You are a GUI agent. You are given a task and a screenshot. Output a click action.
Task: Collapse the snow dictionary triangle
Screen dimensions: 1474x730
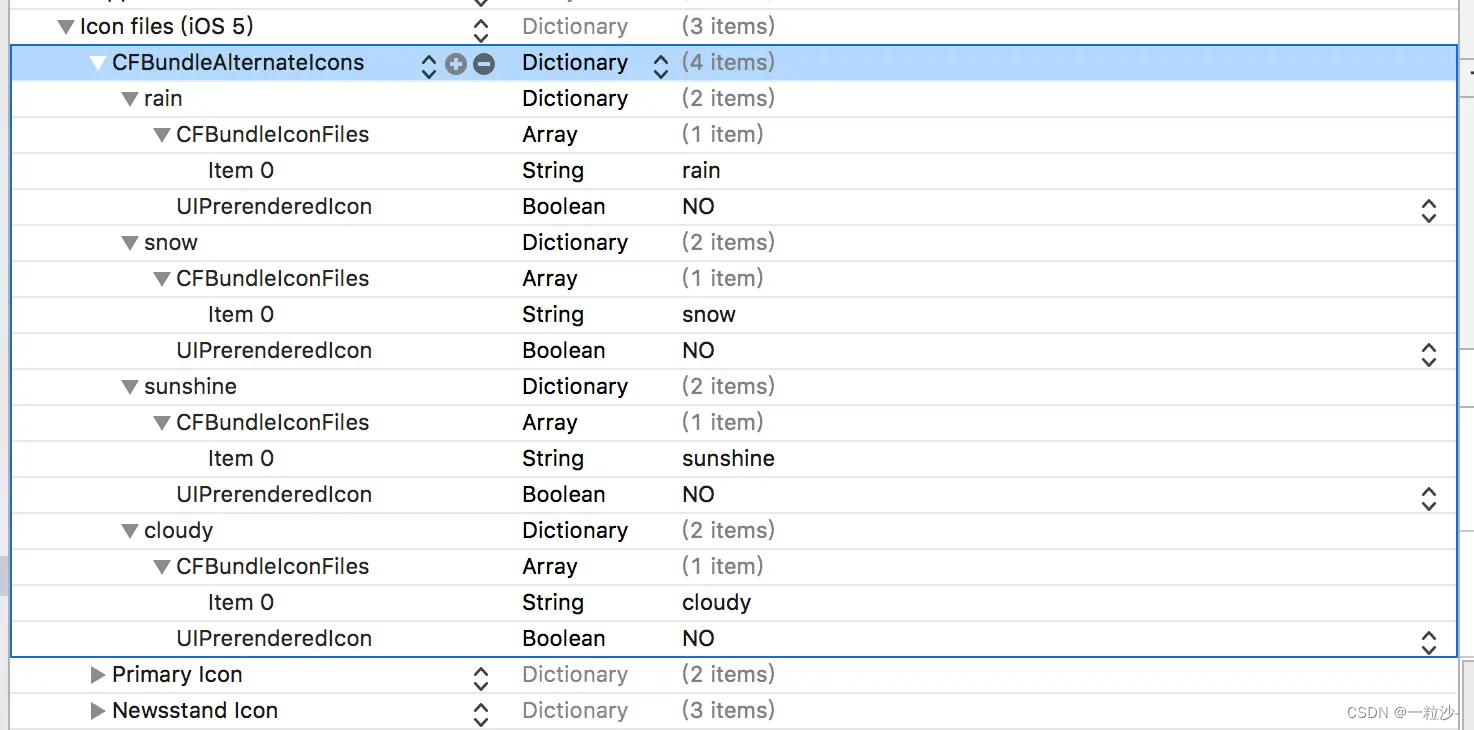click(x=130, y=243)
